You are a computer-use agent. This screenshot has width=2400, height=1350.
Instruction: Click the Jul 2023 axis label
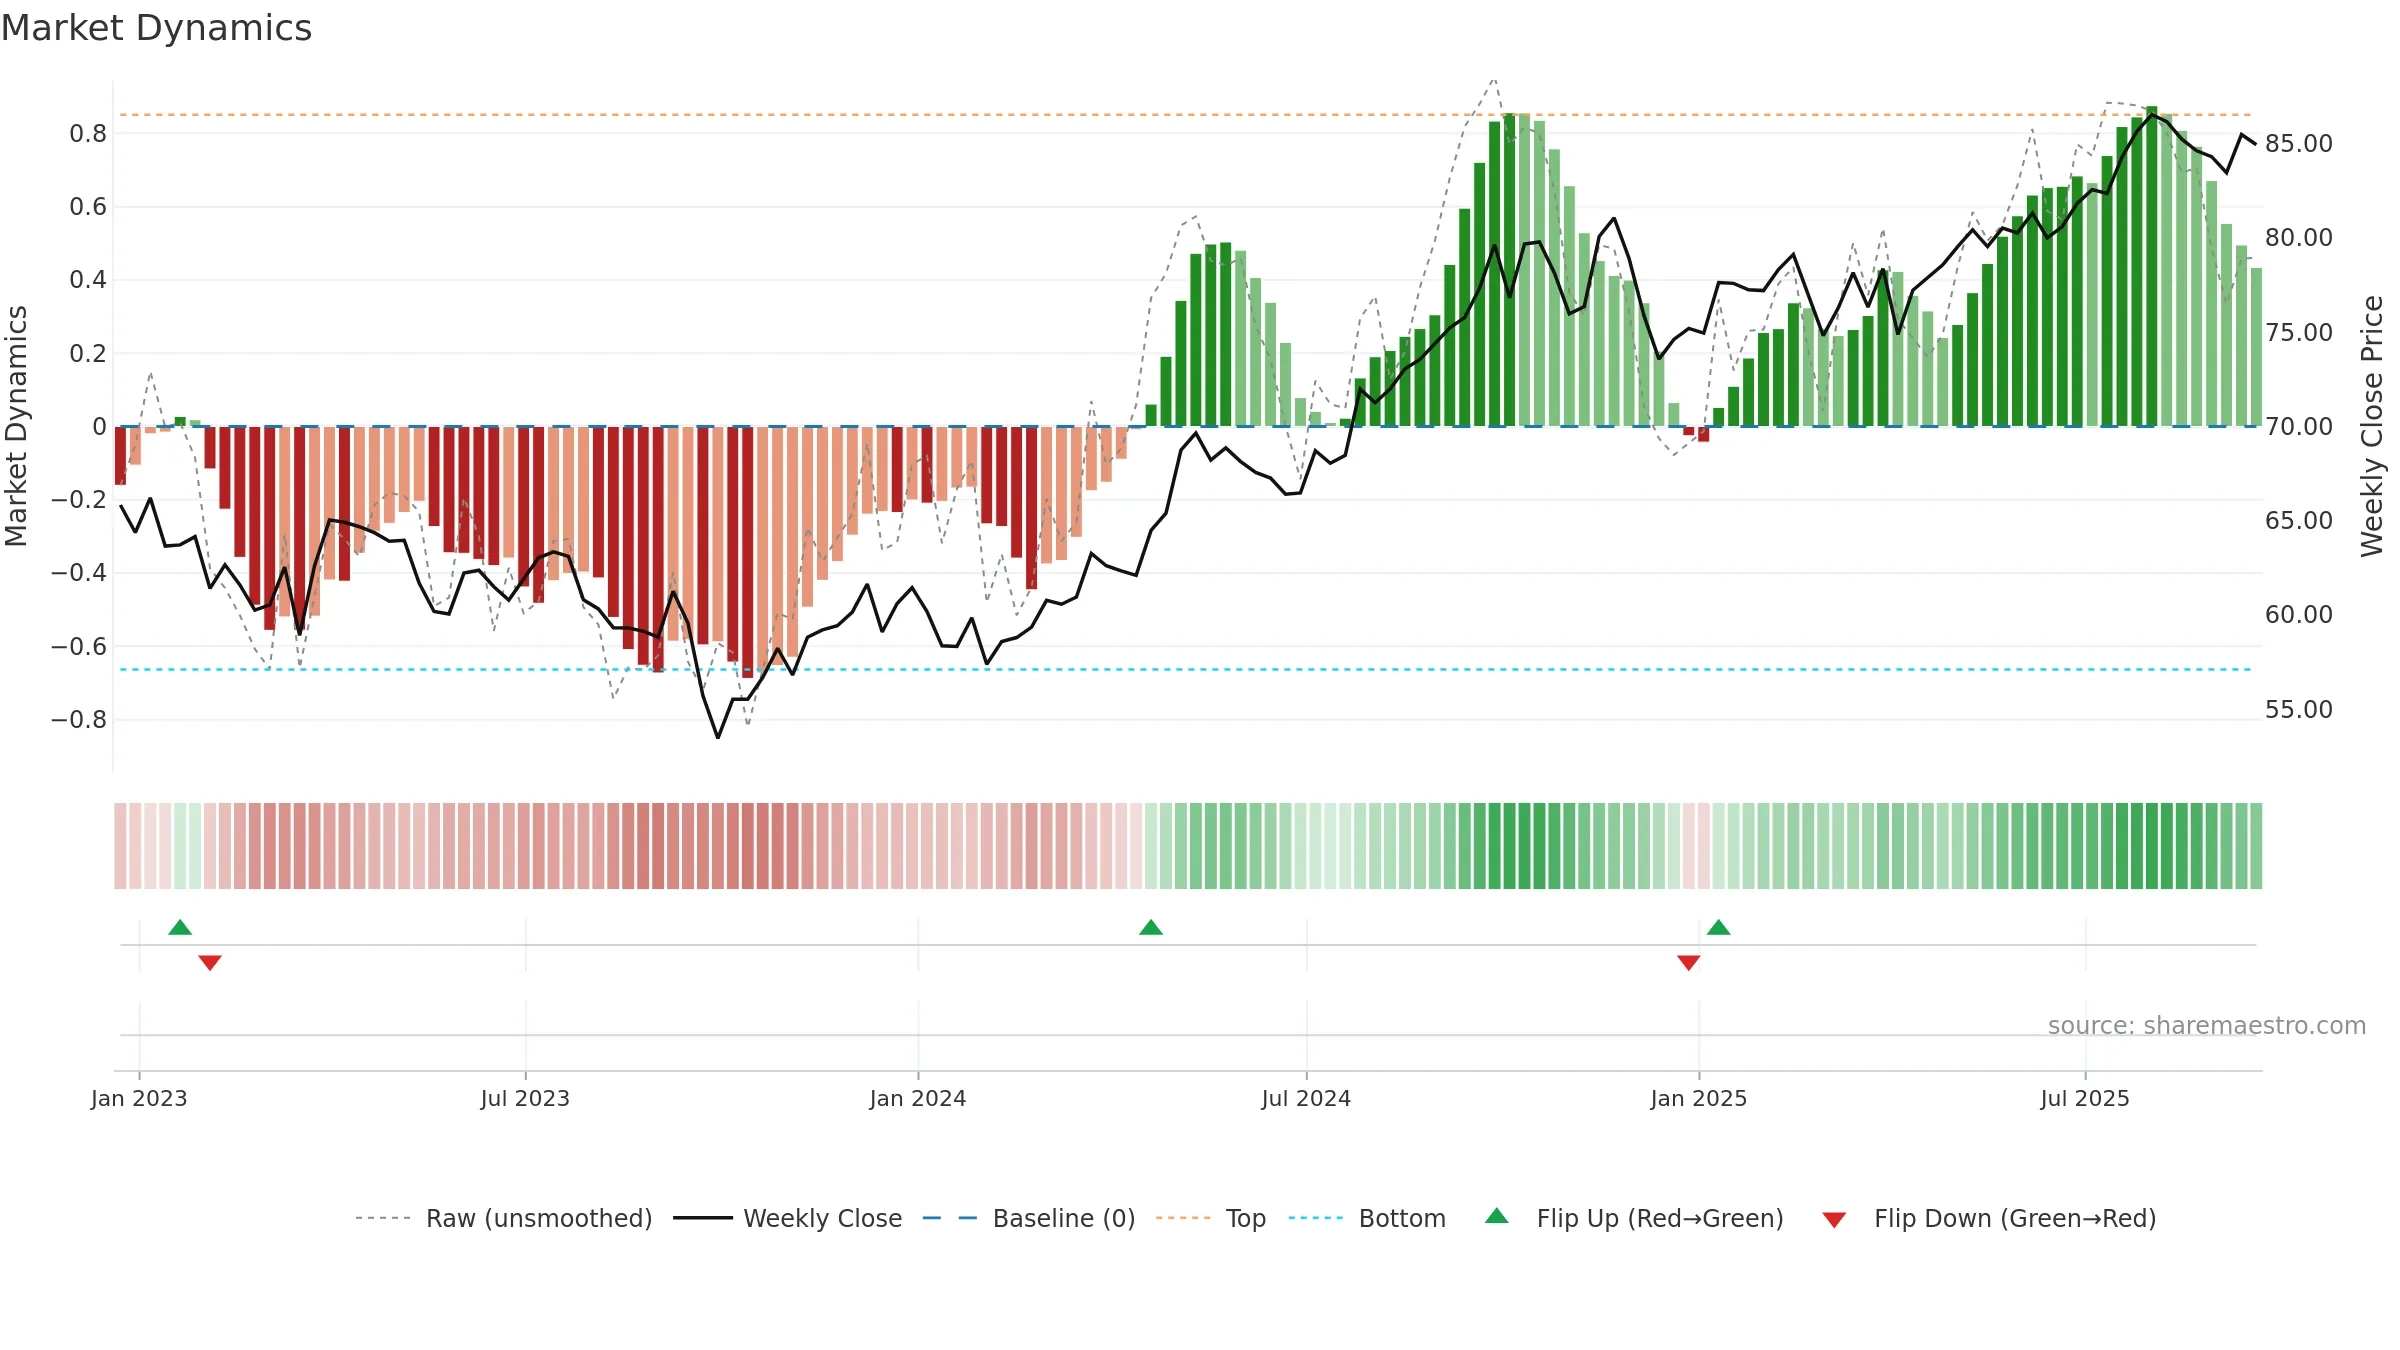point(525,1098)
